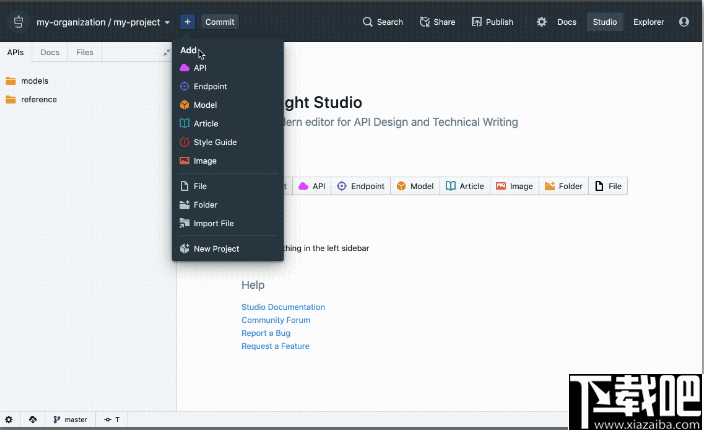Open the user account avatar
The height and width of the screenshot is (430, 704).
click(x=684, y=22)
